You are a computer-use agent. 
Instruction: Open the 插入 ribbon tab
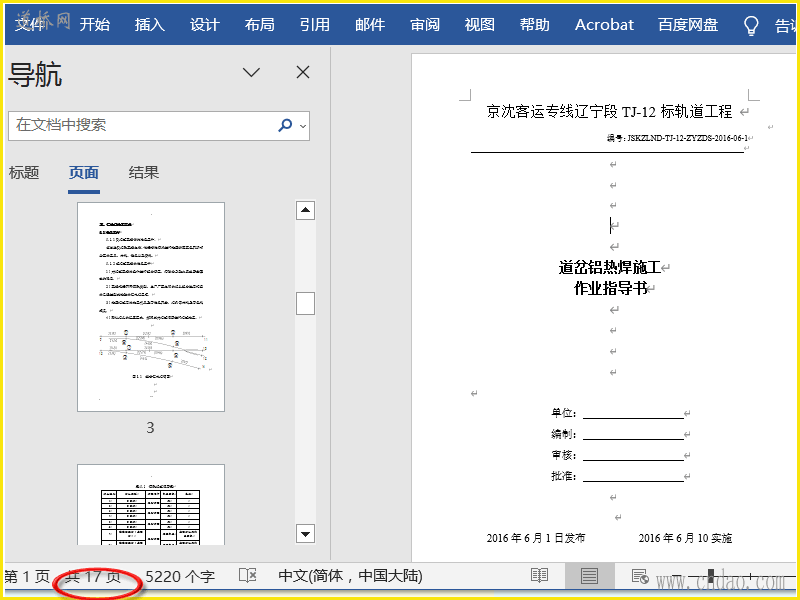150,24
